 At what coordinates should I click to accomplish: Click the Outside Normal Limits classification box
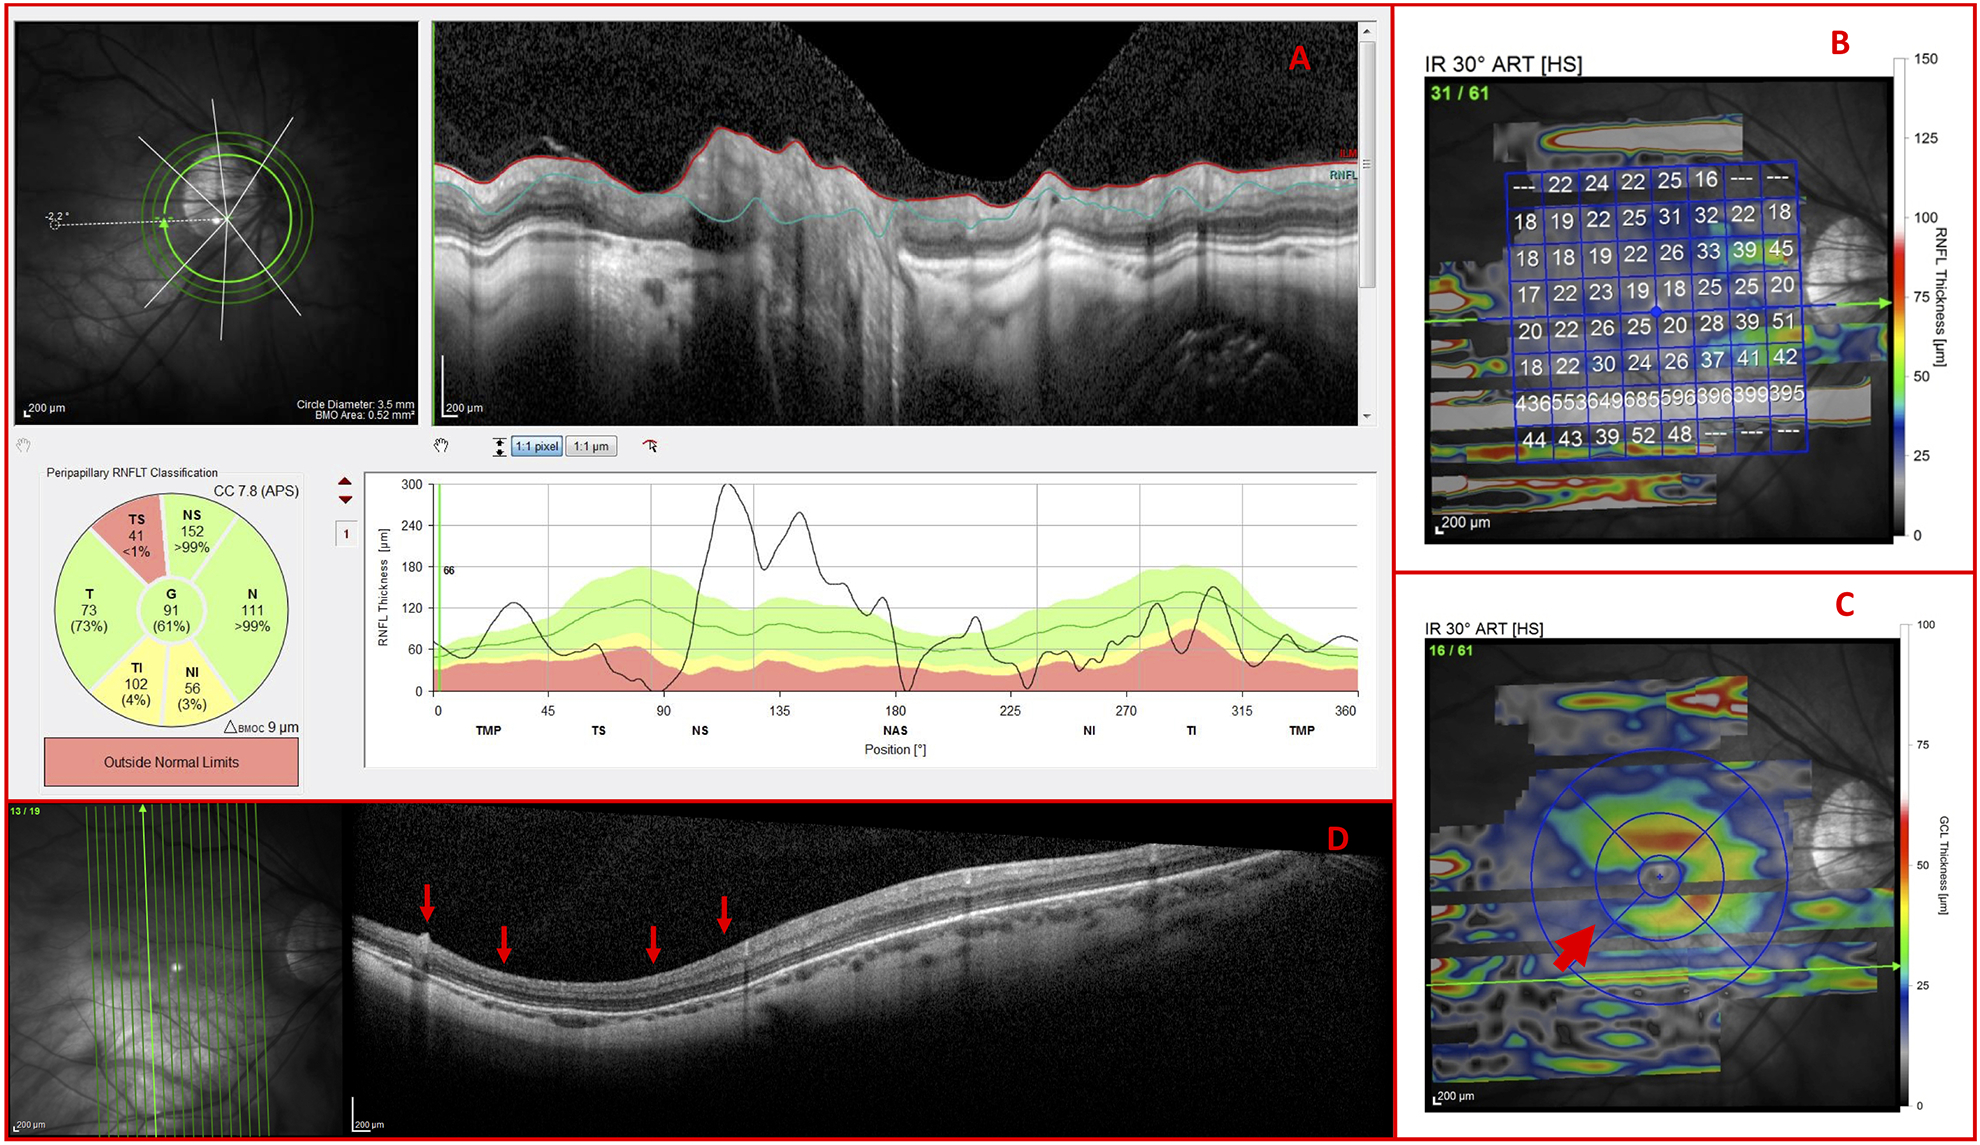pos(171,762)
